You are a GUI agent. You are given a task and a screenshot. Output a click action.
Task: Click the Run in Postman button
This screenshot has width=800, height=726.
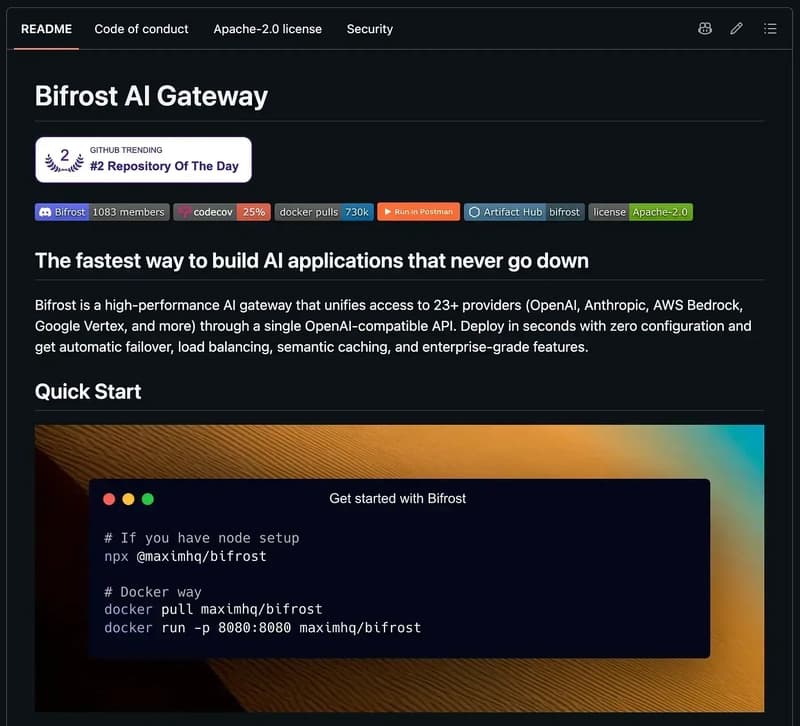pos(418,212)
